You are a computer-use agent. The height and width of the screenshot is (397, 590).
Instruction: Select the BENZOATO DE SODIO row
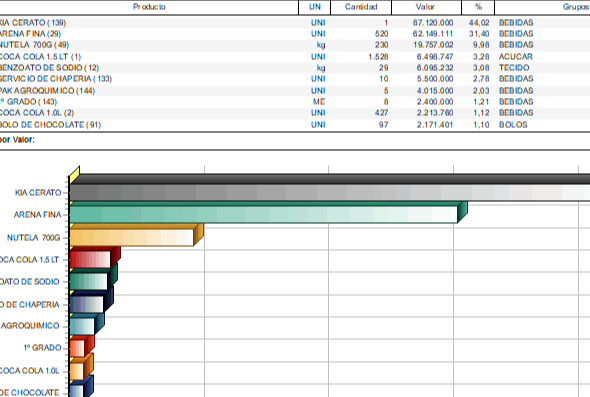(x=295, y=68)
